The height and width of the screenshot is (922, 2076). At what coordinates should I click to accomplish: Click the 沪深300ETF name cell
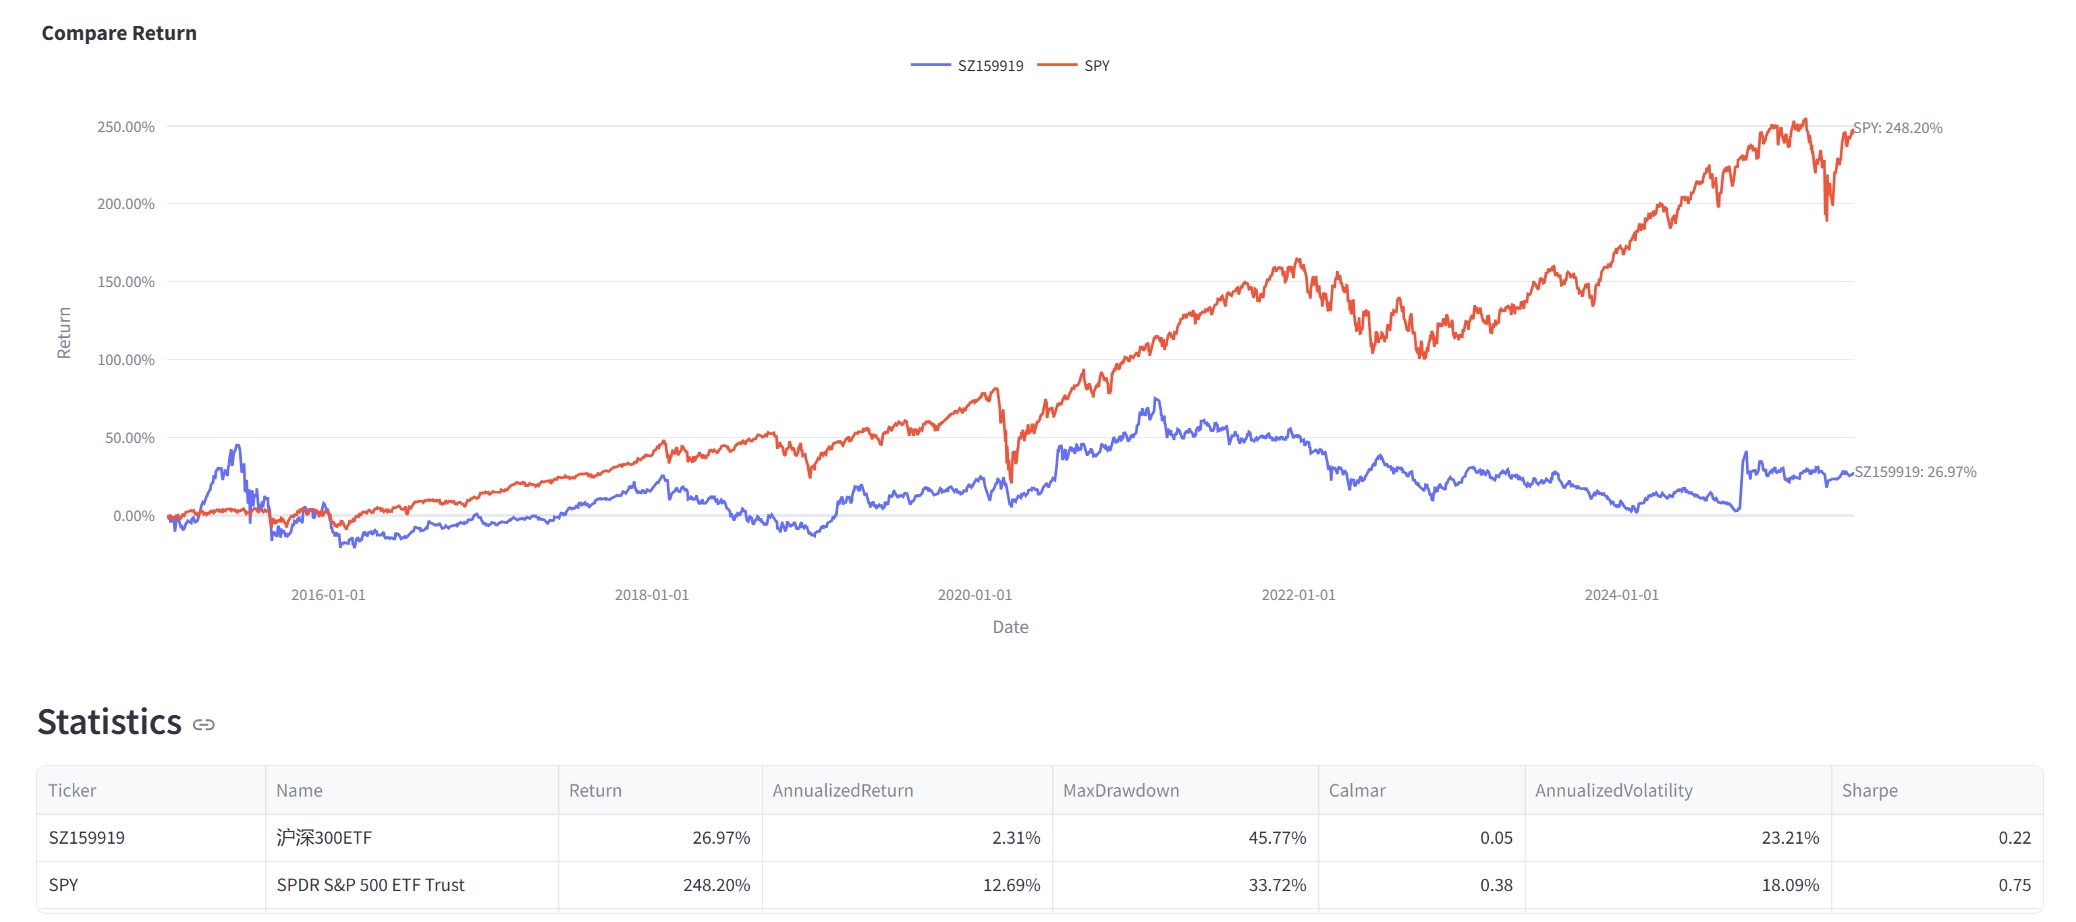tap(324, 838)
